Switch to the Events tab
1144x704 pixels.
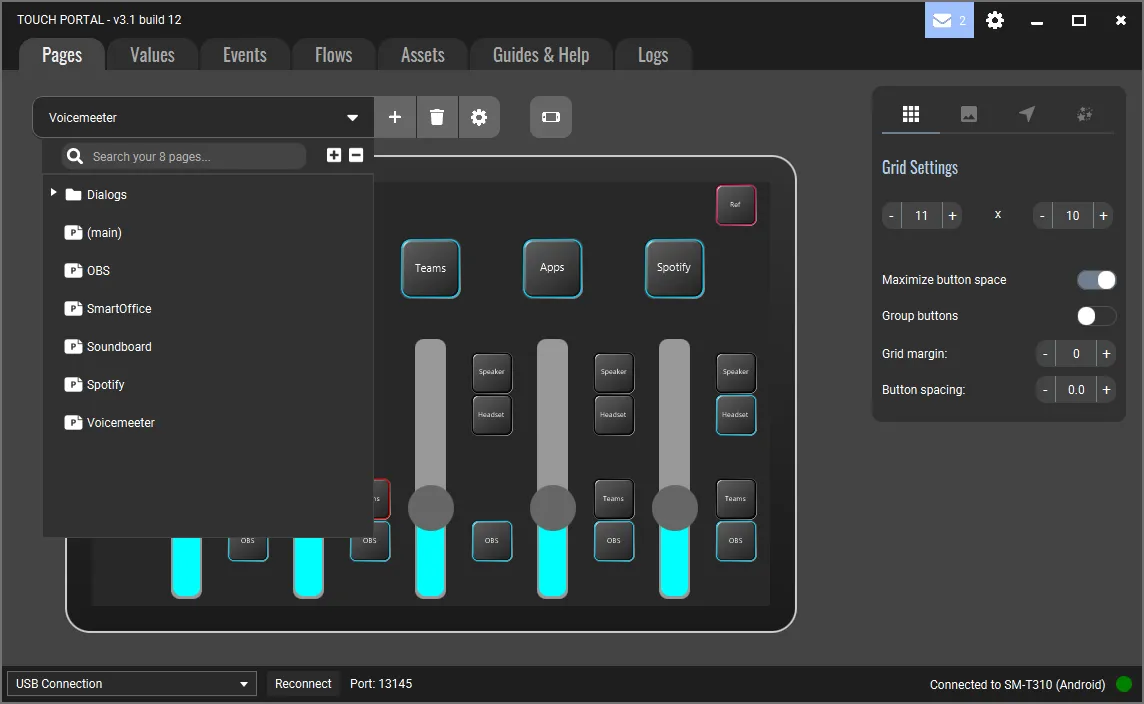point(245,55)
